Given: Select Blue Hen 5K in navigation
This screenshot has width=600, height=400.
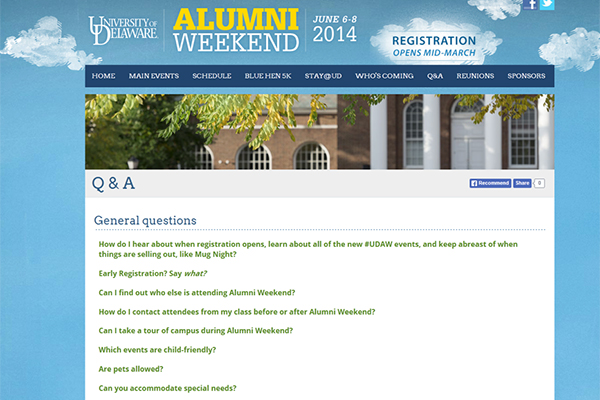Looking at the screenshot, I should point(268,76).
